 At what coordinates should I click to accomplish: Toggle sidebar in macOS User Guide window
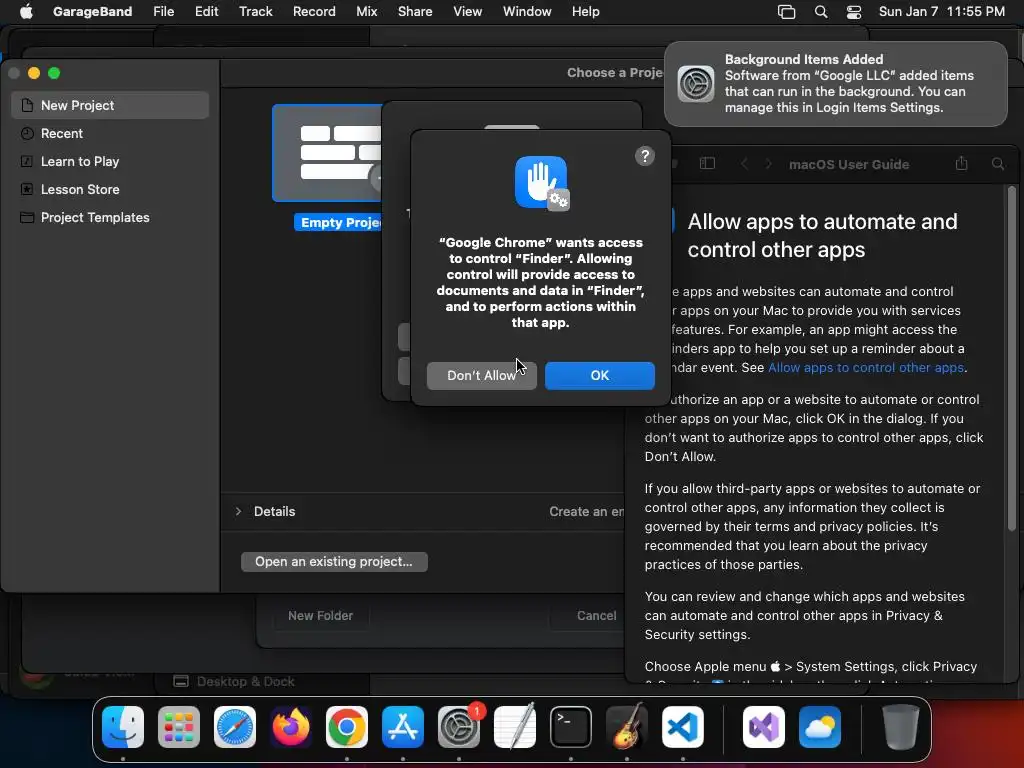click(x=707, y=164)
